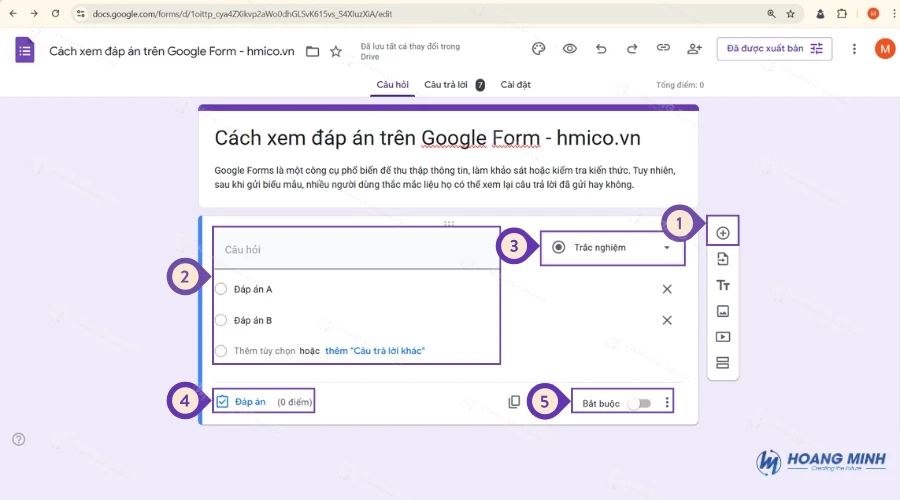Bookmark this page with star

point(790,14)
